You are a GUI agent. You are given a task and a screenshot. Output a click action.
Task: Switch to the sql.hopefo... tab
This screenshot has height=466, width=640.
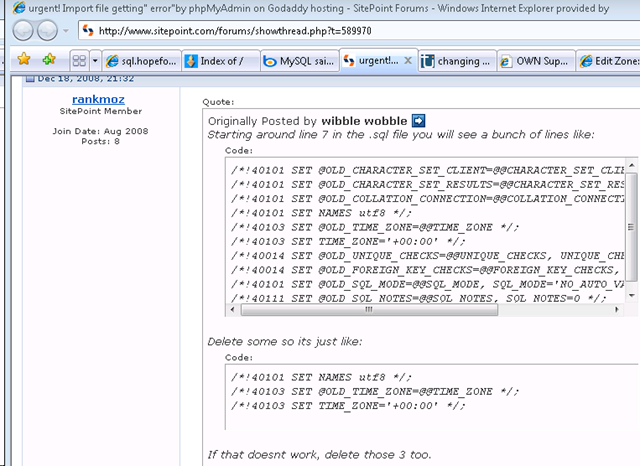pos(141,61)
